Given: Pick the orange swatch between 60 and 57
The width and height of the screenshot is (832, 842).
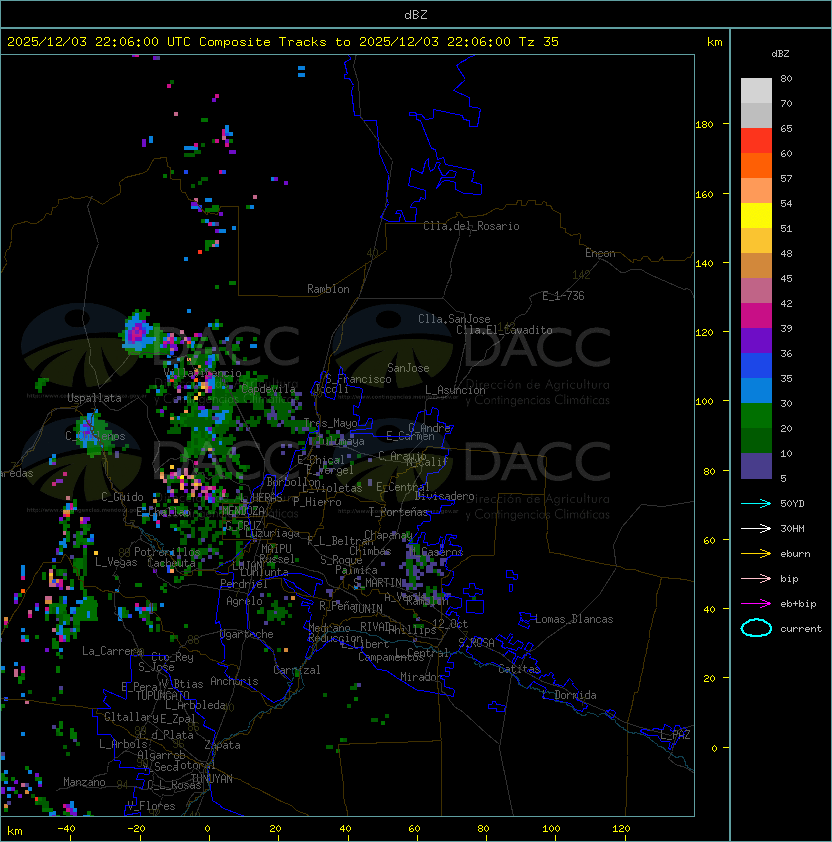Looking at the screenshot, I should (x=756, y=165).
